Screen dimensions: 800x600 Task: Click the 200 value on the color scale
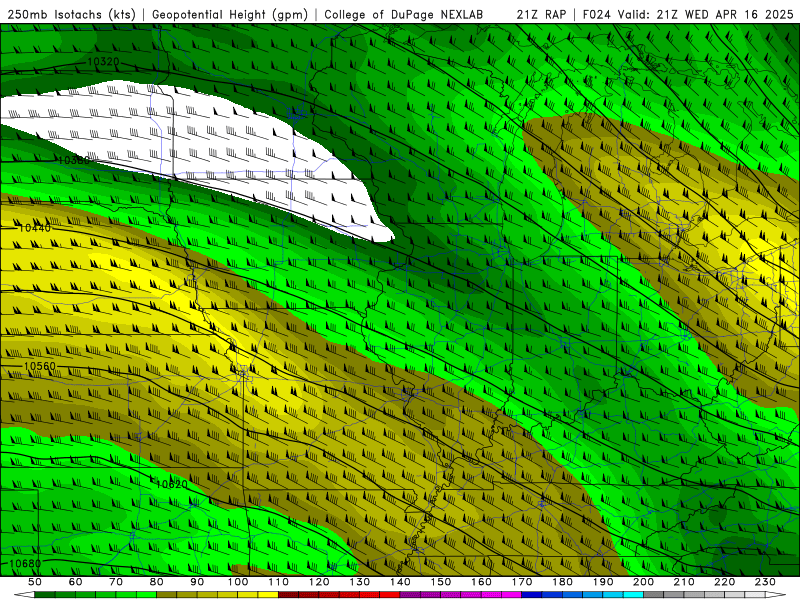(x=643, y=582)
